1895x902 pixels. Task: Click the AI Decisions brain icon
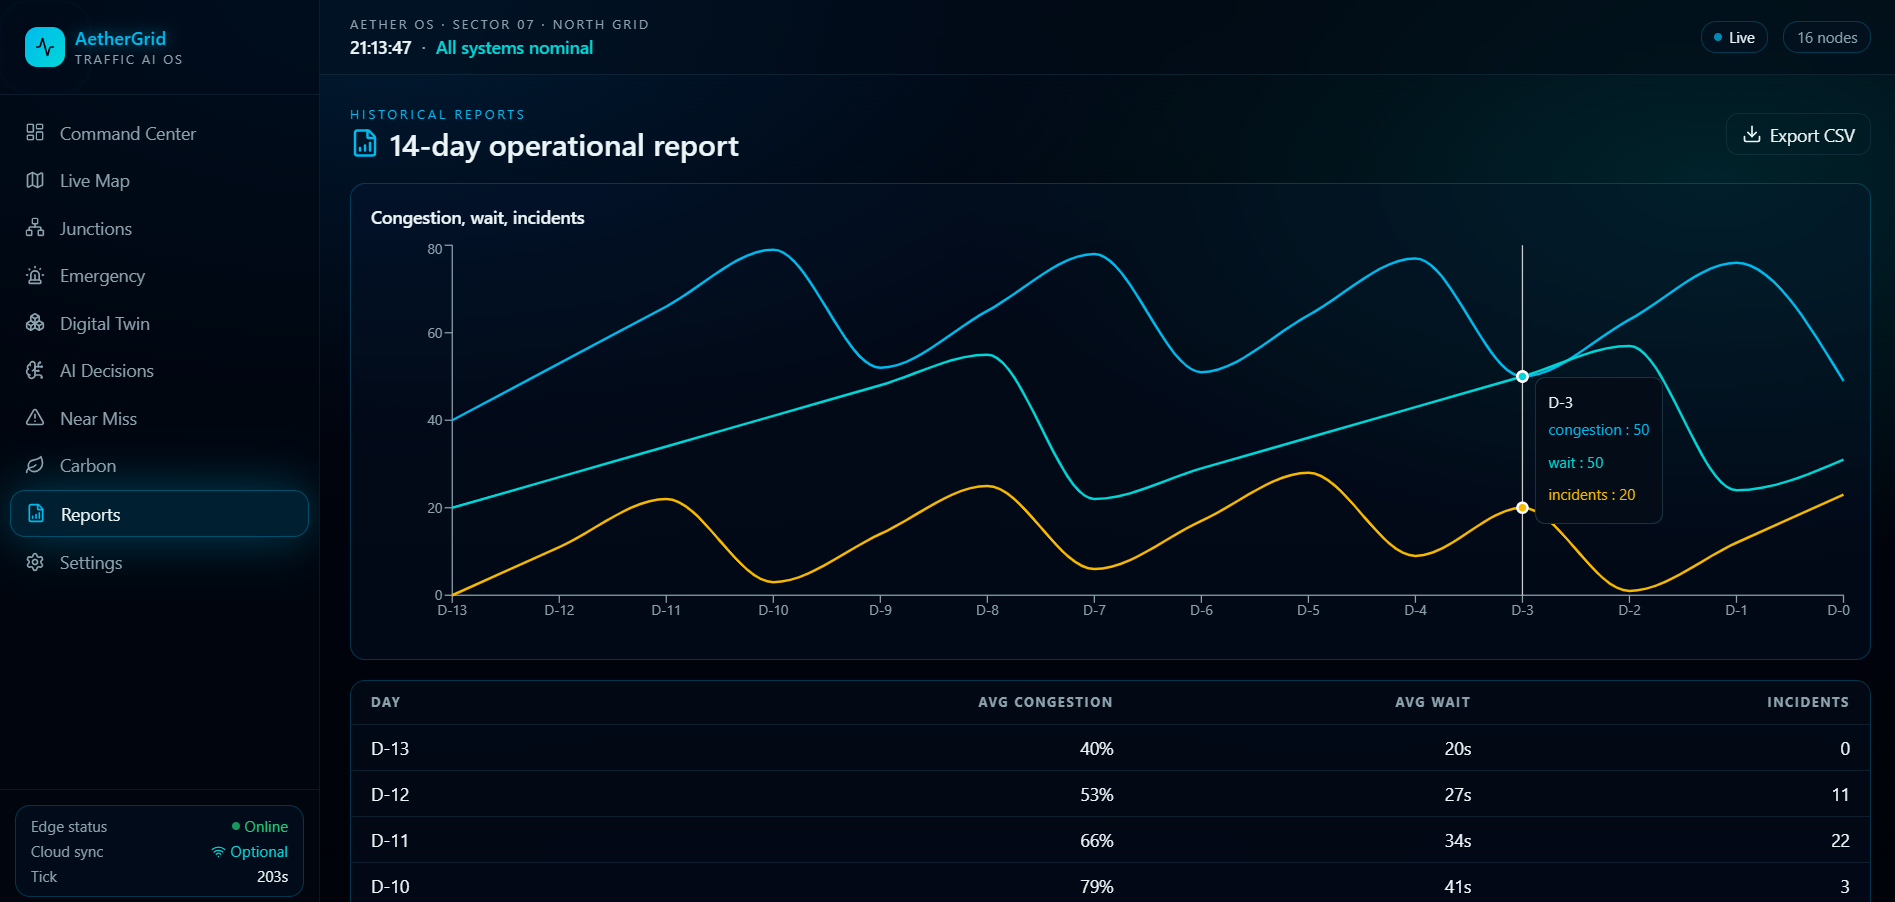(x=35, y=370)
